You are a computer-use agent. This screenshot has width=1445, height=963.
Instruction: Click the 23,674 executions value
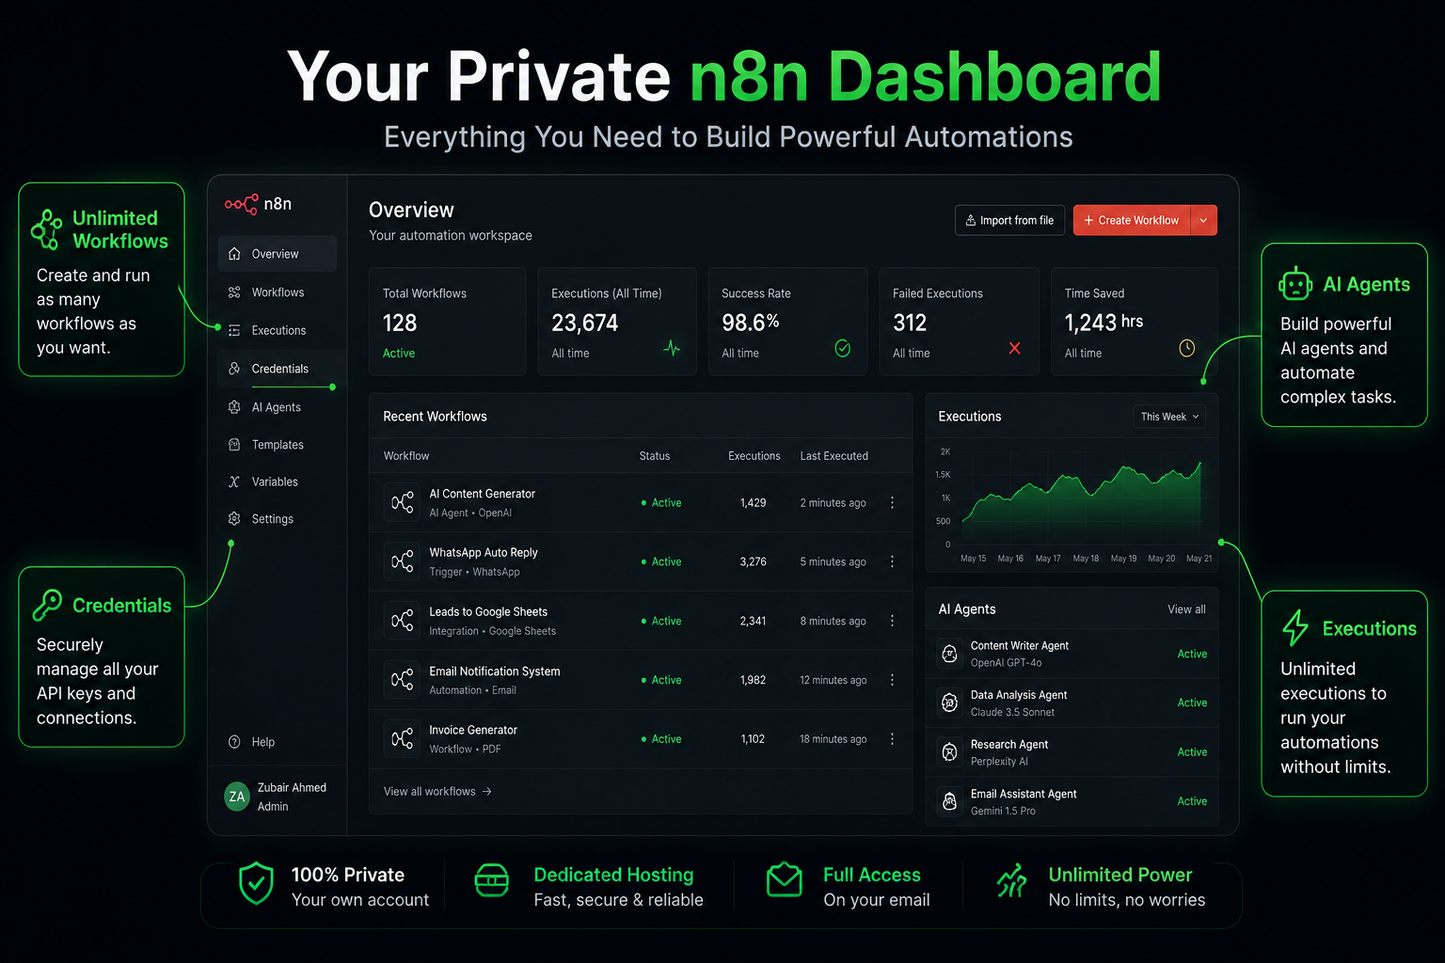click(585, 323)
